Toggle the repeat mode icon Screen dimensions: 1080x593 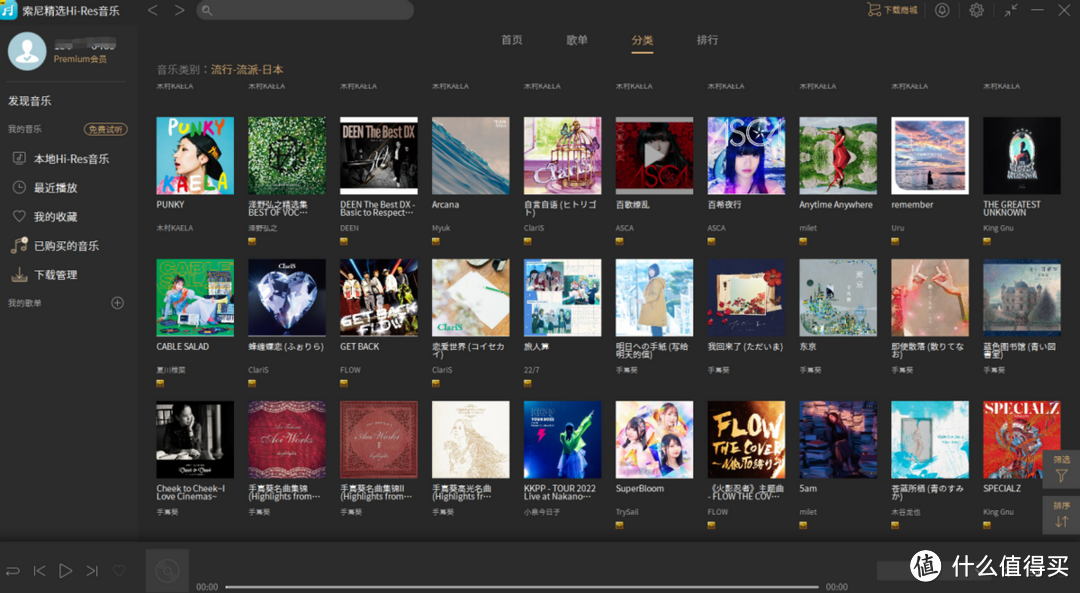[12, 570]
